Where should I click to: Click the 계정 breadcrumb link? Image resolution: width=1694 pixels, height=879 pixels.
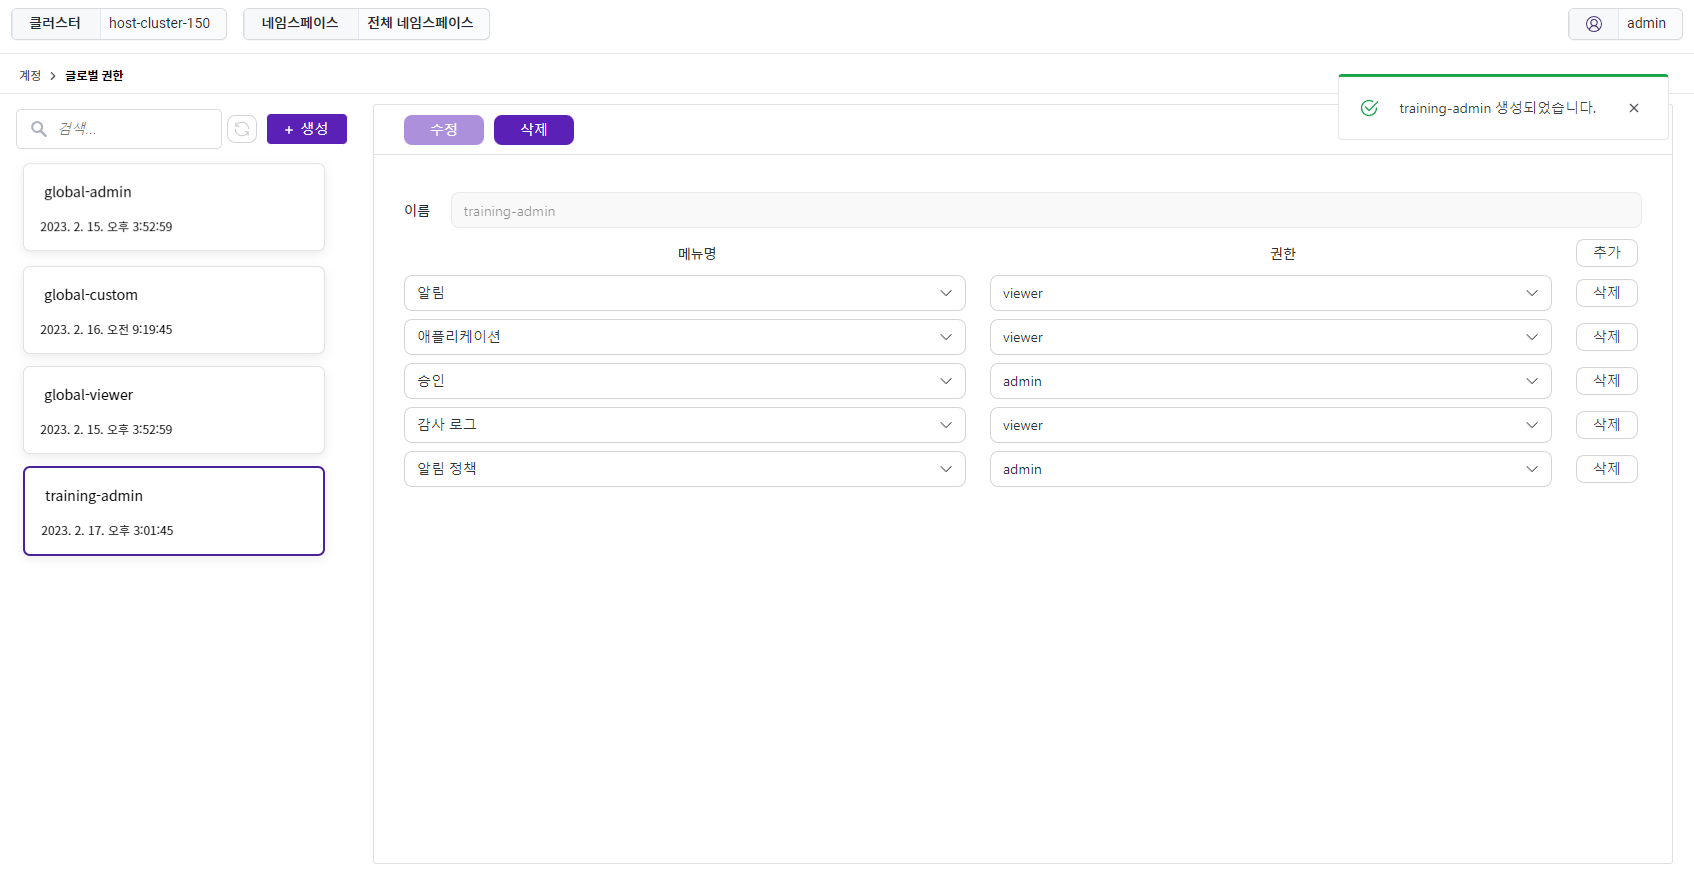coord(30,76)
